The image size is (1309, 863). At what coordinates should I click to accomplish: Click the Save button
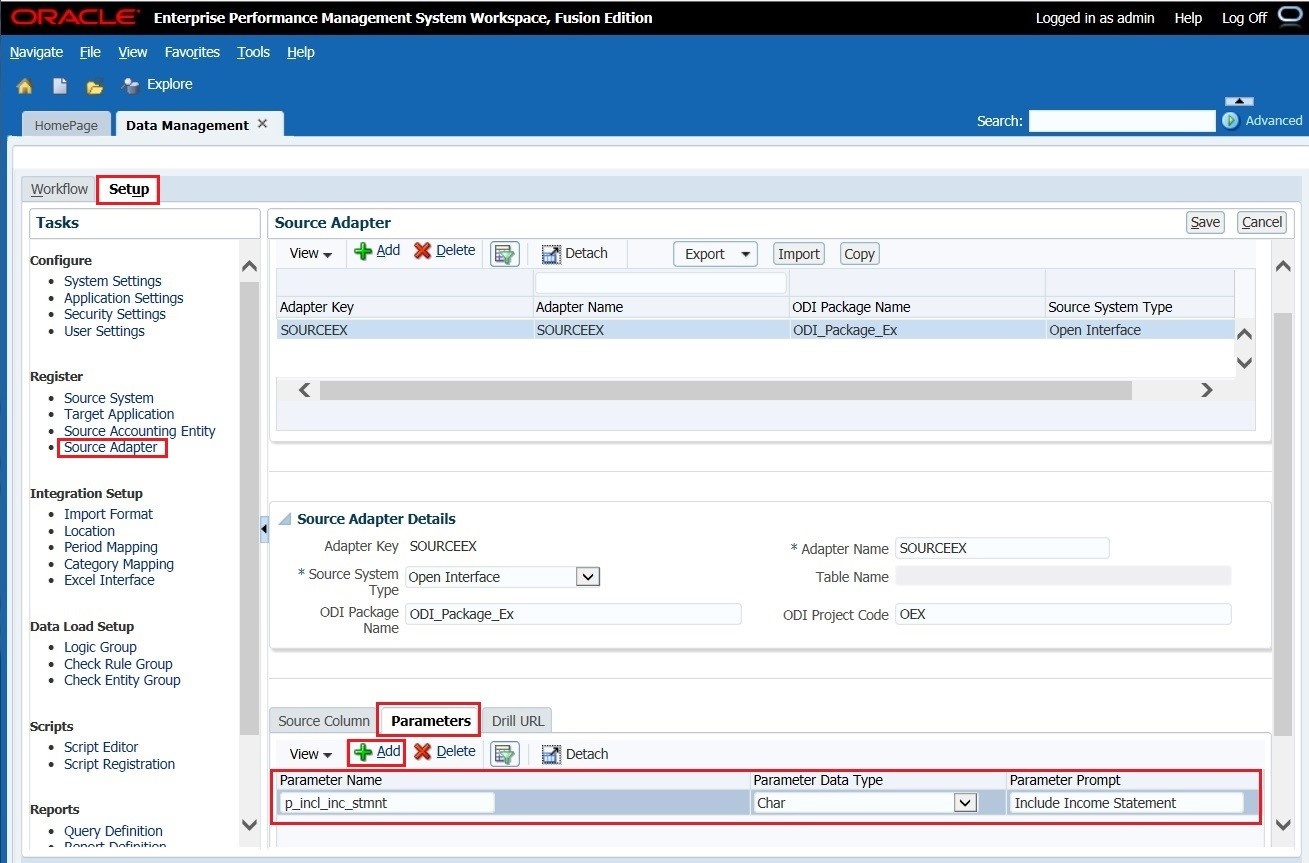pyautogui.click(x=1204, y=222)
